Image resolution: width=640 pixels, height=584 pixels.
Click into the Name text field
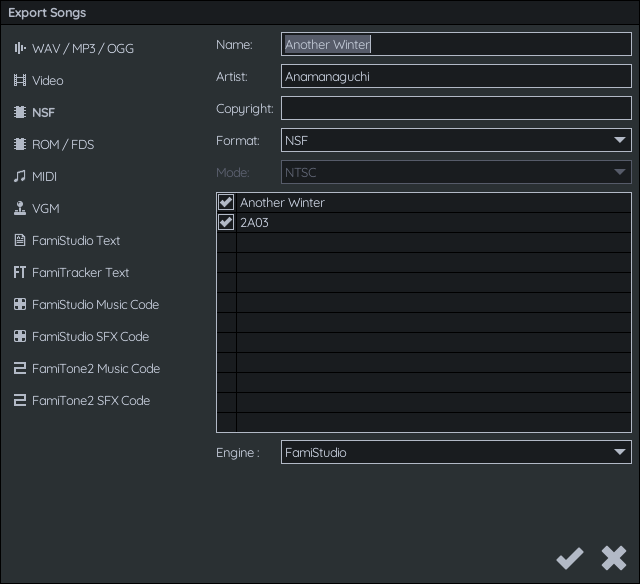tap(456, 44)
